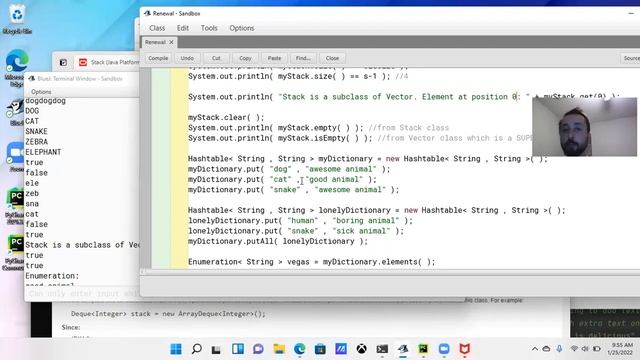Click the 'myDictionary.putAll' code line
640x360 pixels.
278,241
